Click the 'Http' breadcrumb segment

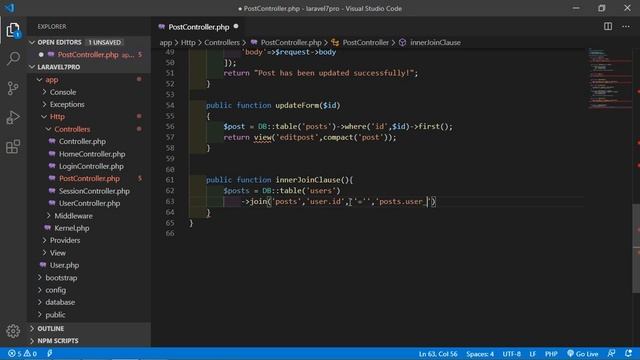pyautogui.click(x=188, y=42)
